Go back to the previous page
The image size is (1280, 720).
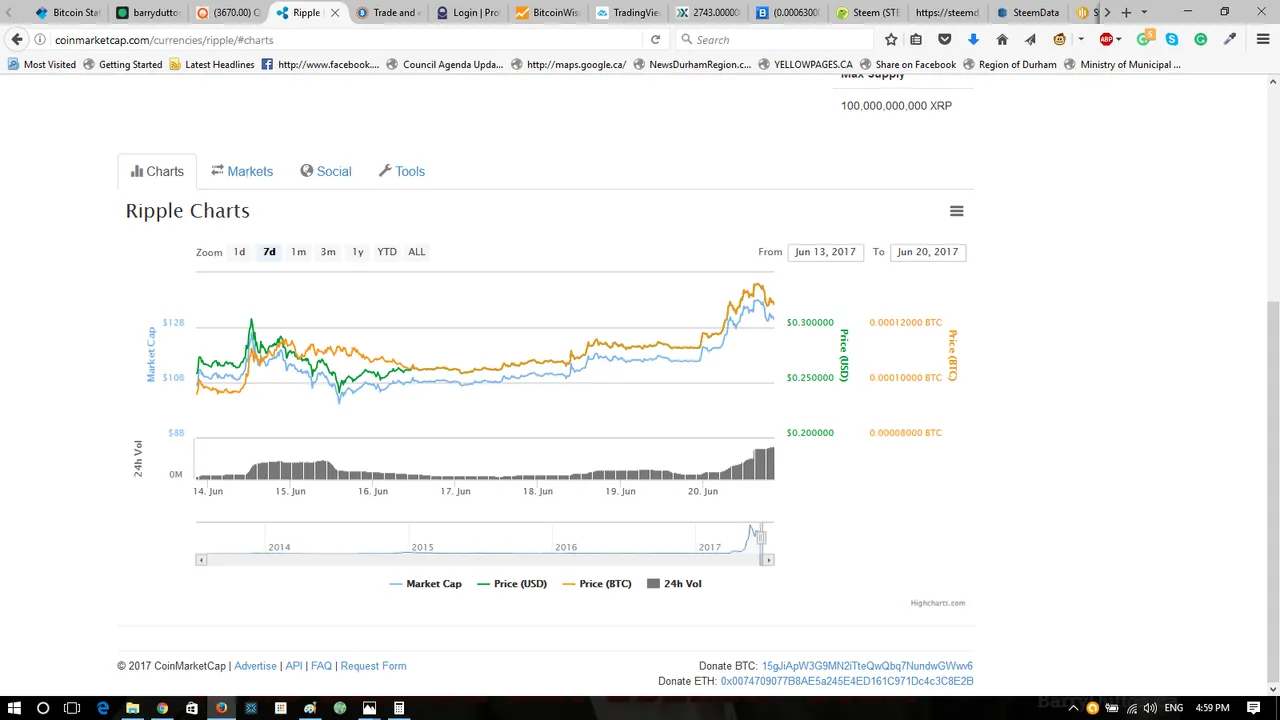[x=17, y=40]
